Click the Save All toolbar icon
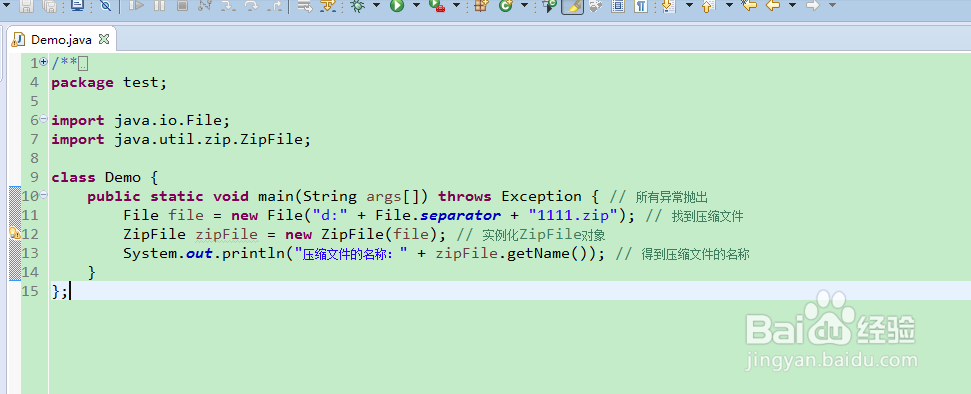 pyautogui.click(x=49, y=6)
